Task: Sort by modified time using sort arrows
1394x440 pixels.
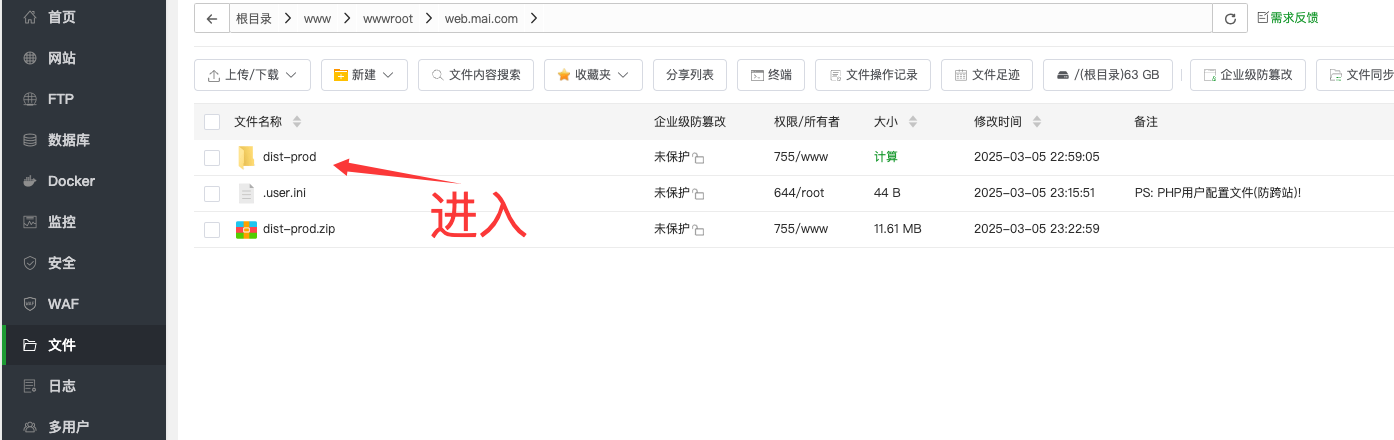Action: point(1036,122)
